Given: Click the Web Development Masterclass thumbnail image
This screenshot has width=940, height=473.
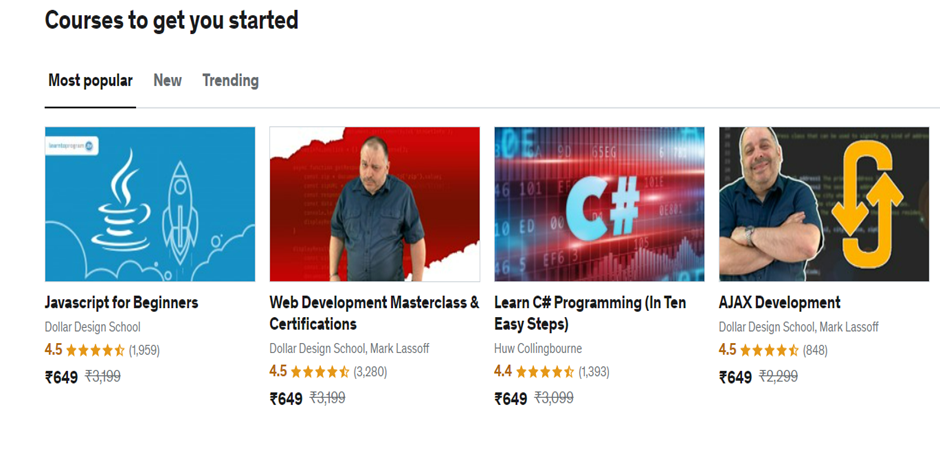Looking at the screenshot, I should point(375,204).
